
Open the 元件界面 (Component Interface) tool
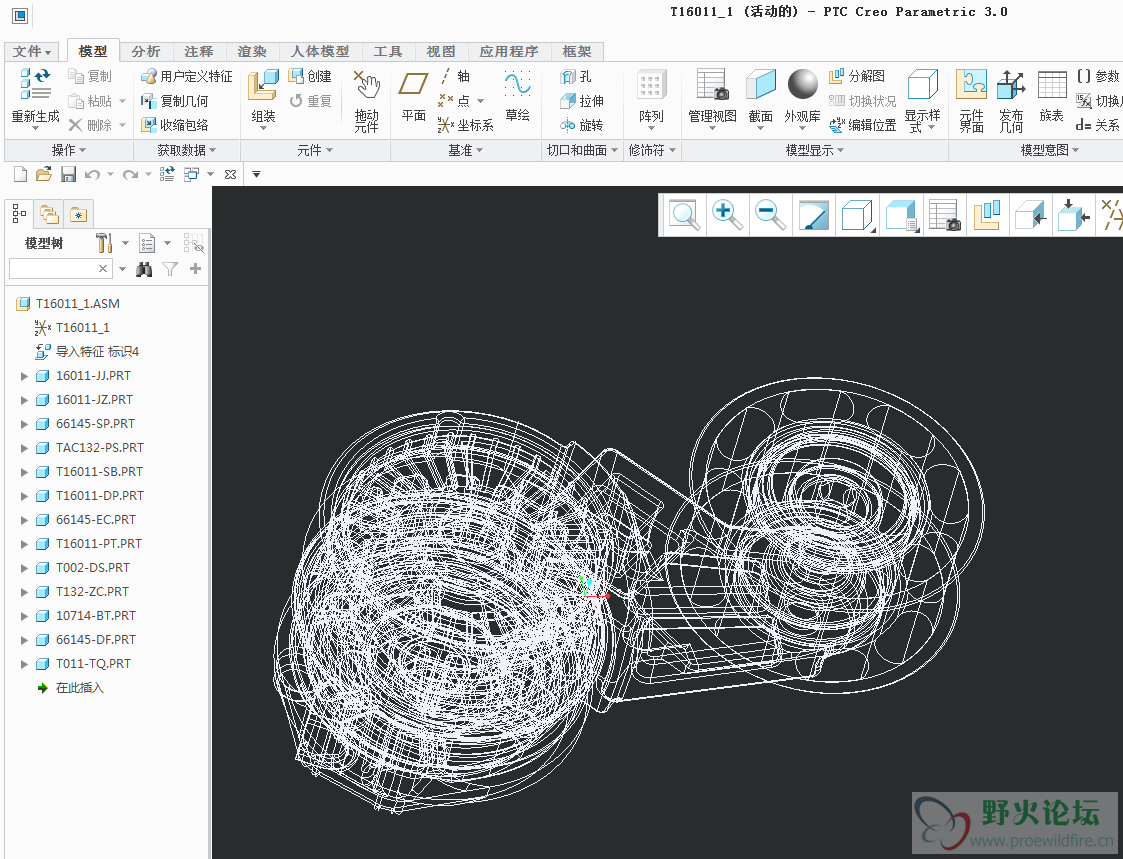[x=971, y=100]
